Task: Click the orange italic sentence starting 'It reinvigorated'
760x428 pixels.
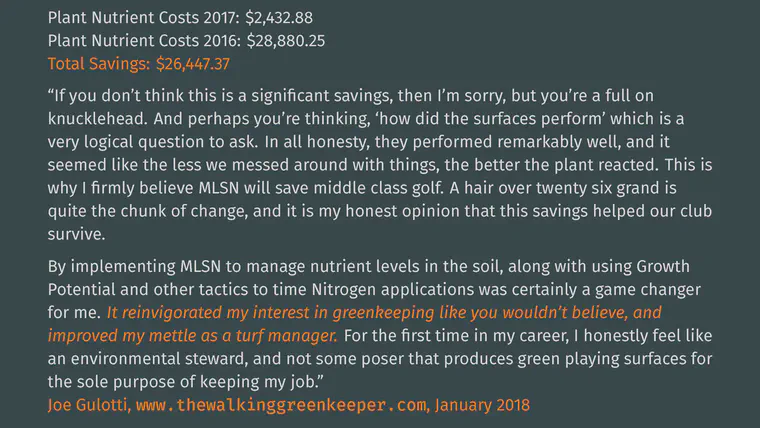Action: pyautogui.click(x=354, y=324)
